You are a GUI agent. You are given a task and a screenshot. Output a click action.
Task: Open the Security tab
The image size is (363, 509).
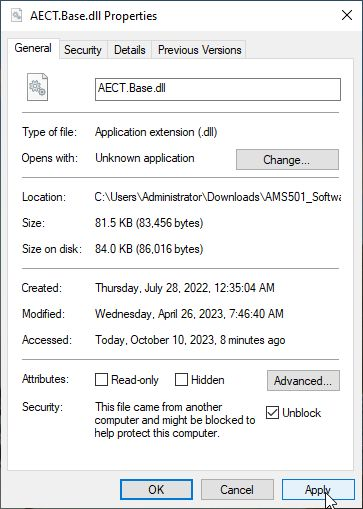[83, 50]
